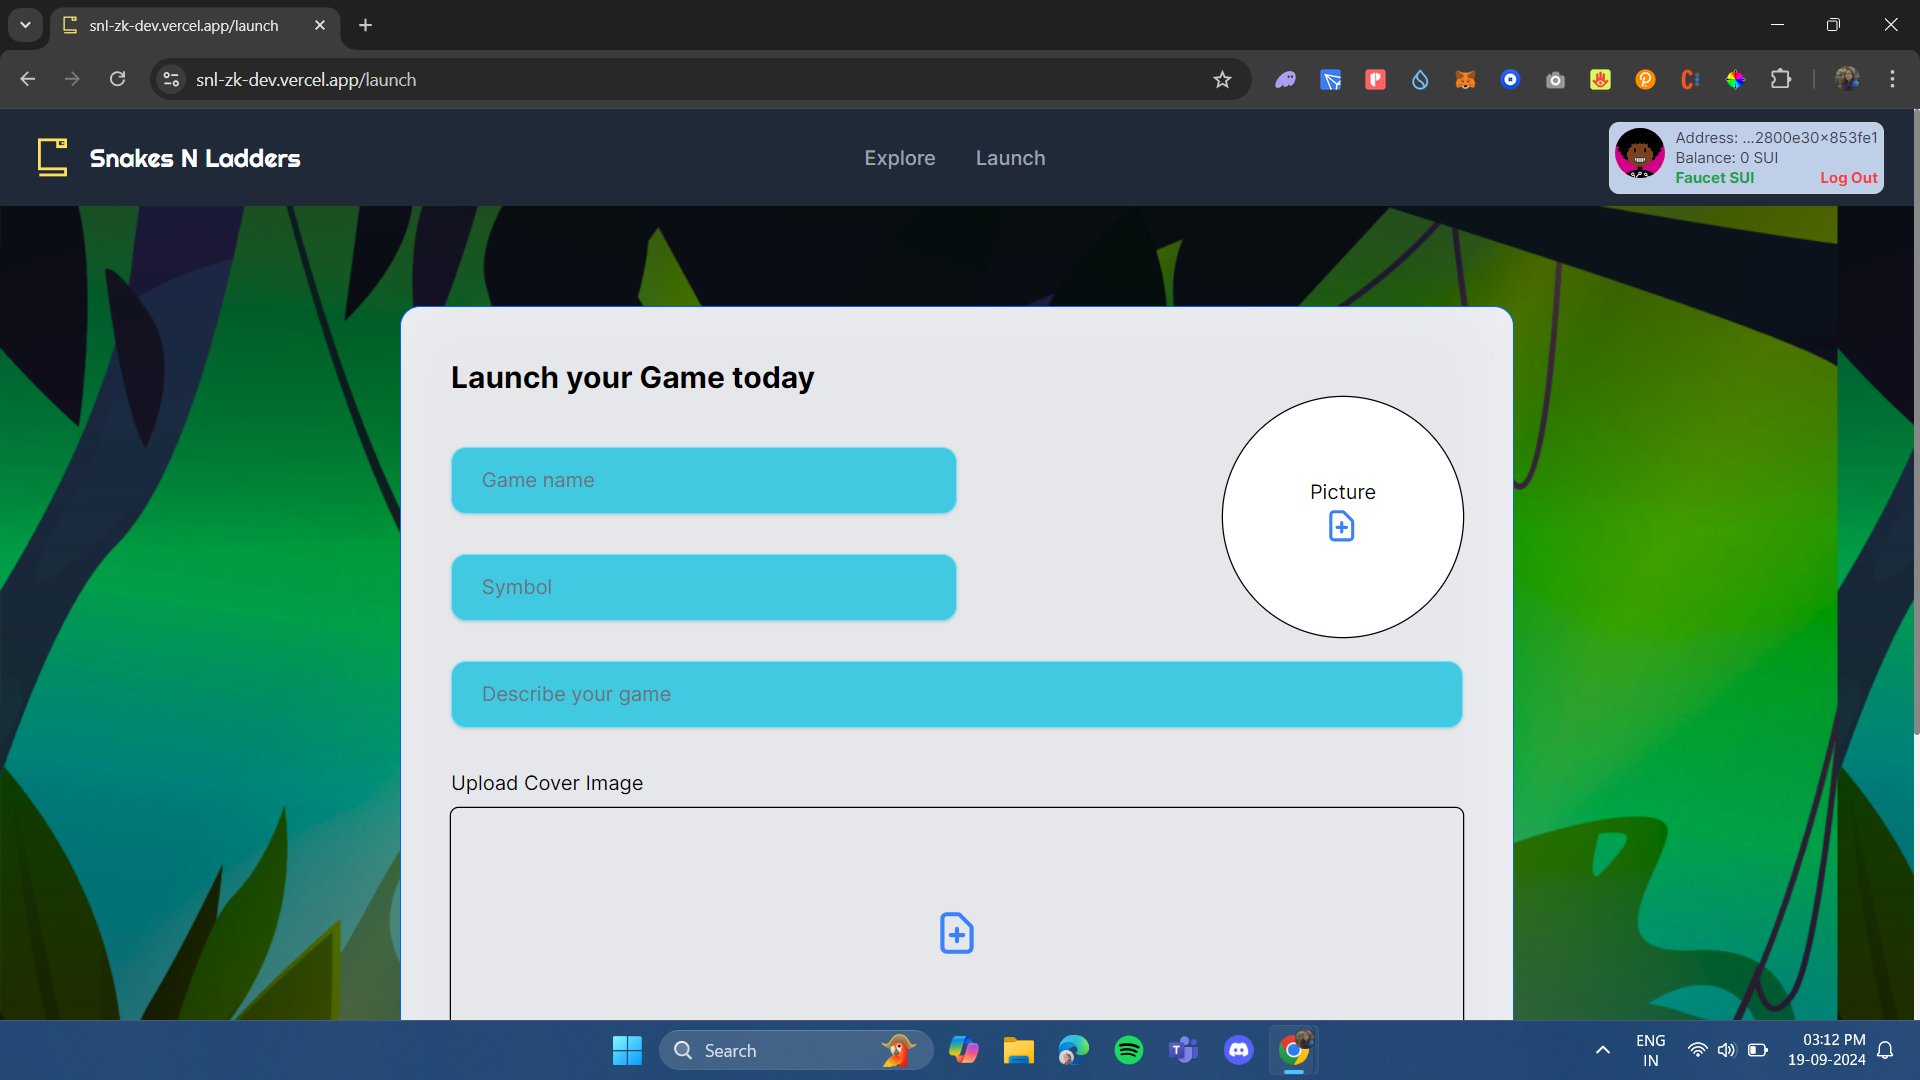Image resolution: width=1920 pixels, height=1080 pixels.
Task: Open the Sui Wallet droplet extension
Action: tap(1420, 79)
